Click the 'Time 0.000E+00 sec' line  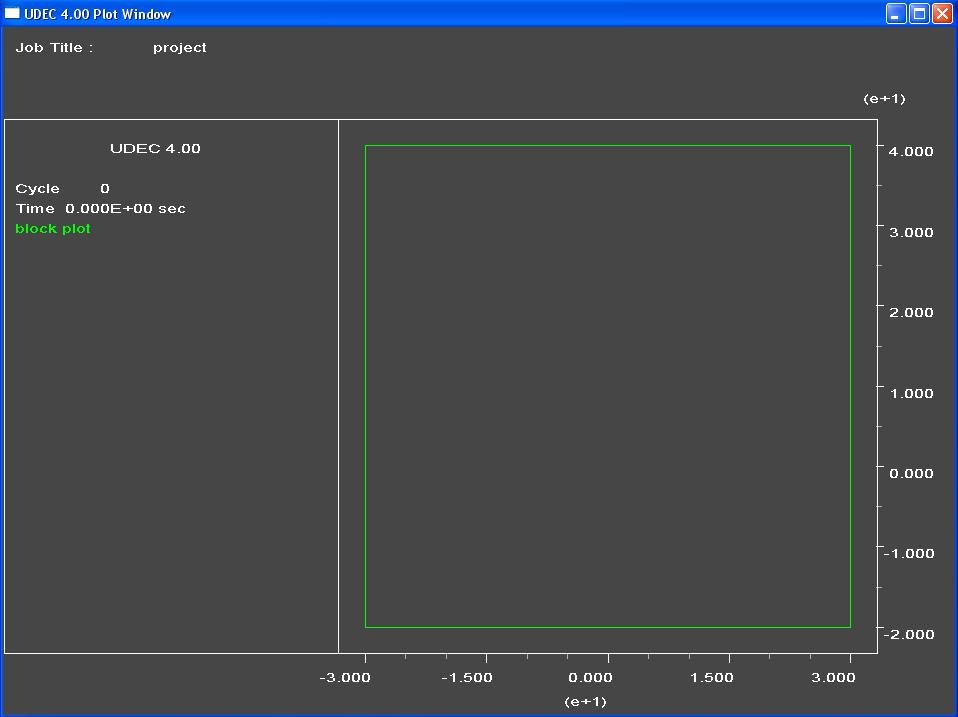[x=100, y=208]
